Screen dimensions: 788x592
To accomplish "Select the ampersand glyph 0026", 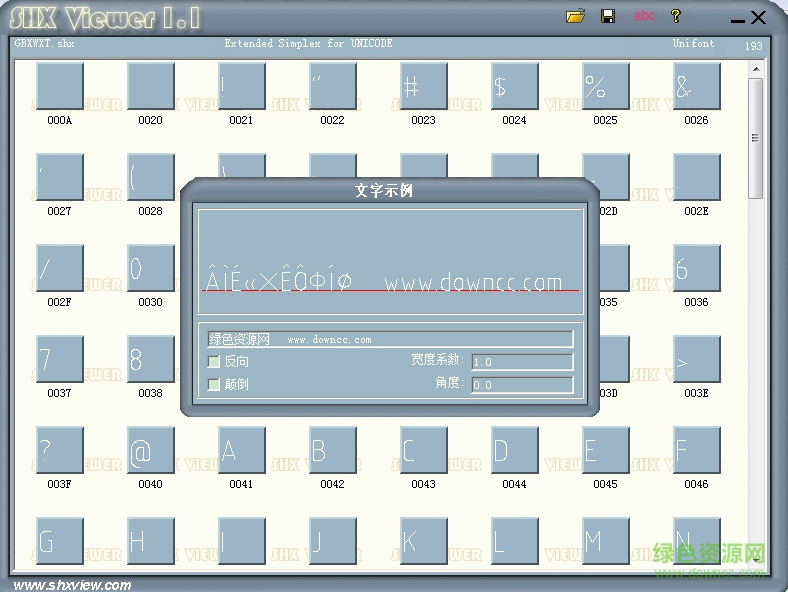I will pyautogui.click(x=696, y=86).
